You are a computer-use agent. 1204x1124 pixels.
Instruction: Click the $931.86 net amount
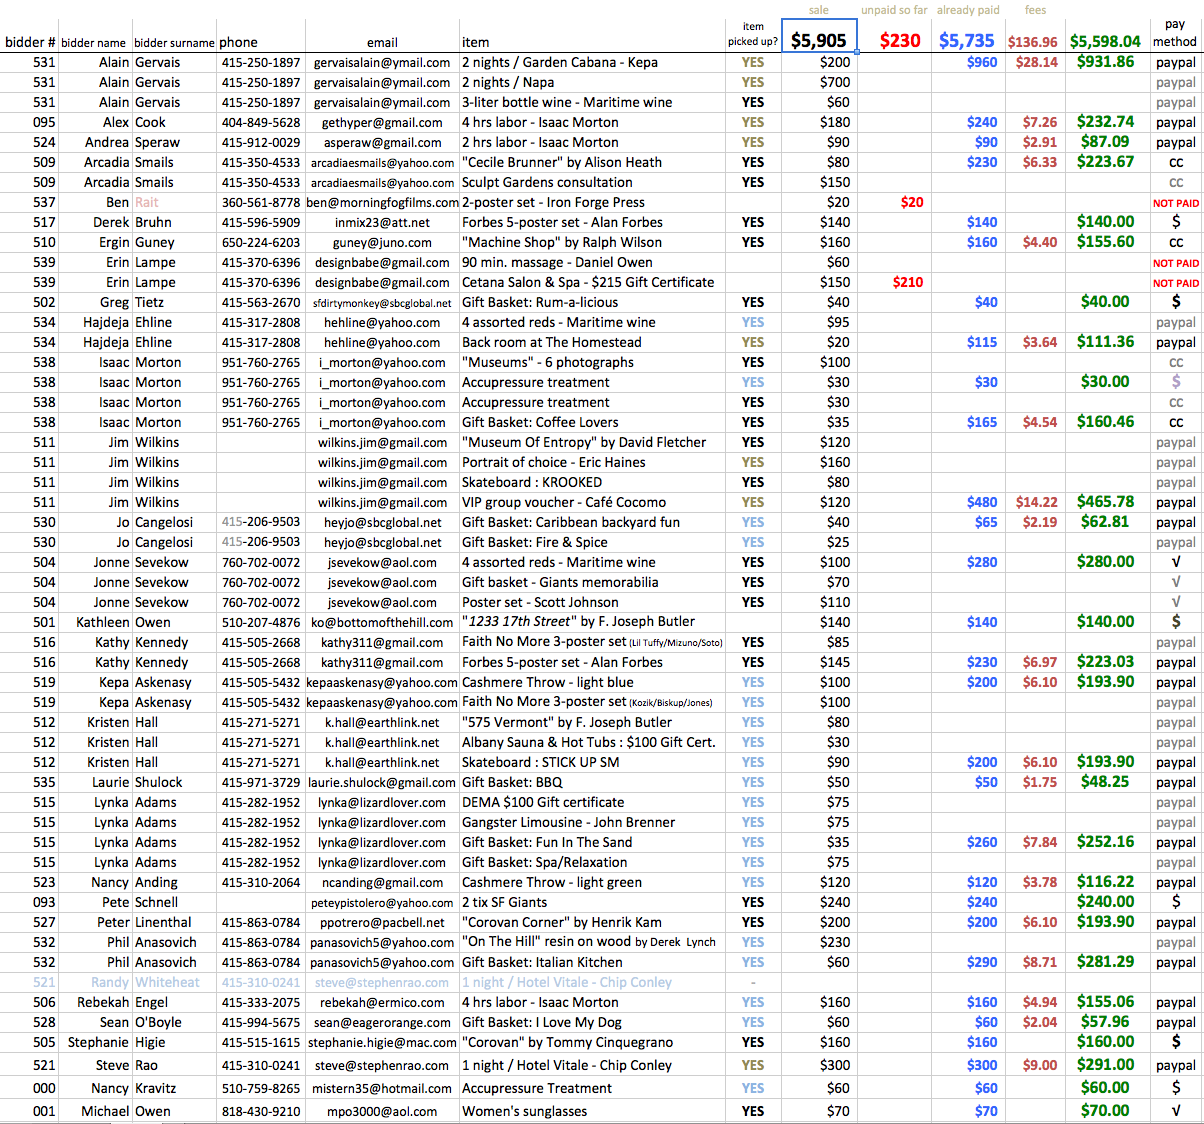[x=1105, y=62]
